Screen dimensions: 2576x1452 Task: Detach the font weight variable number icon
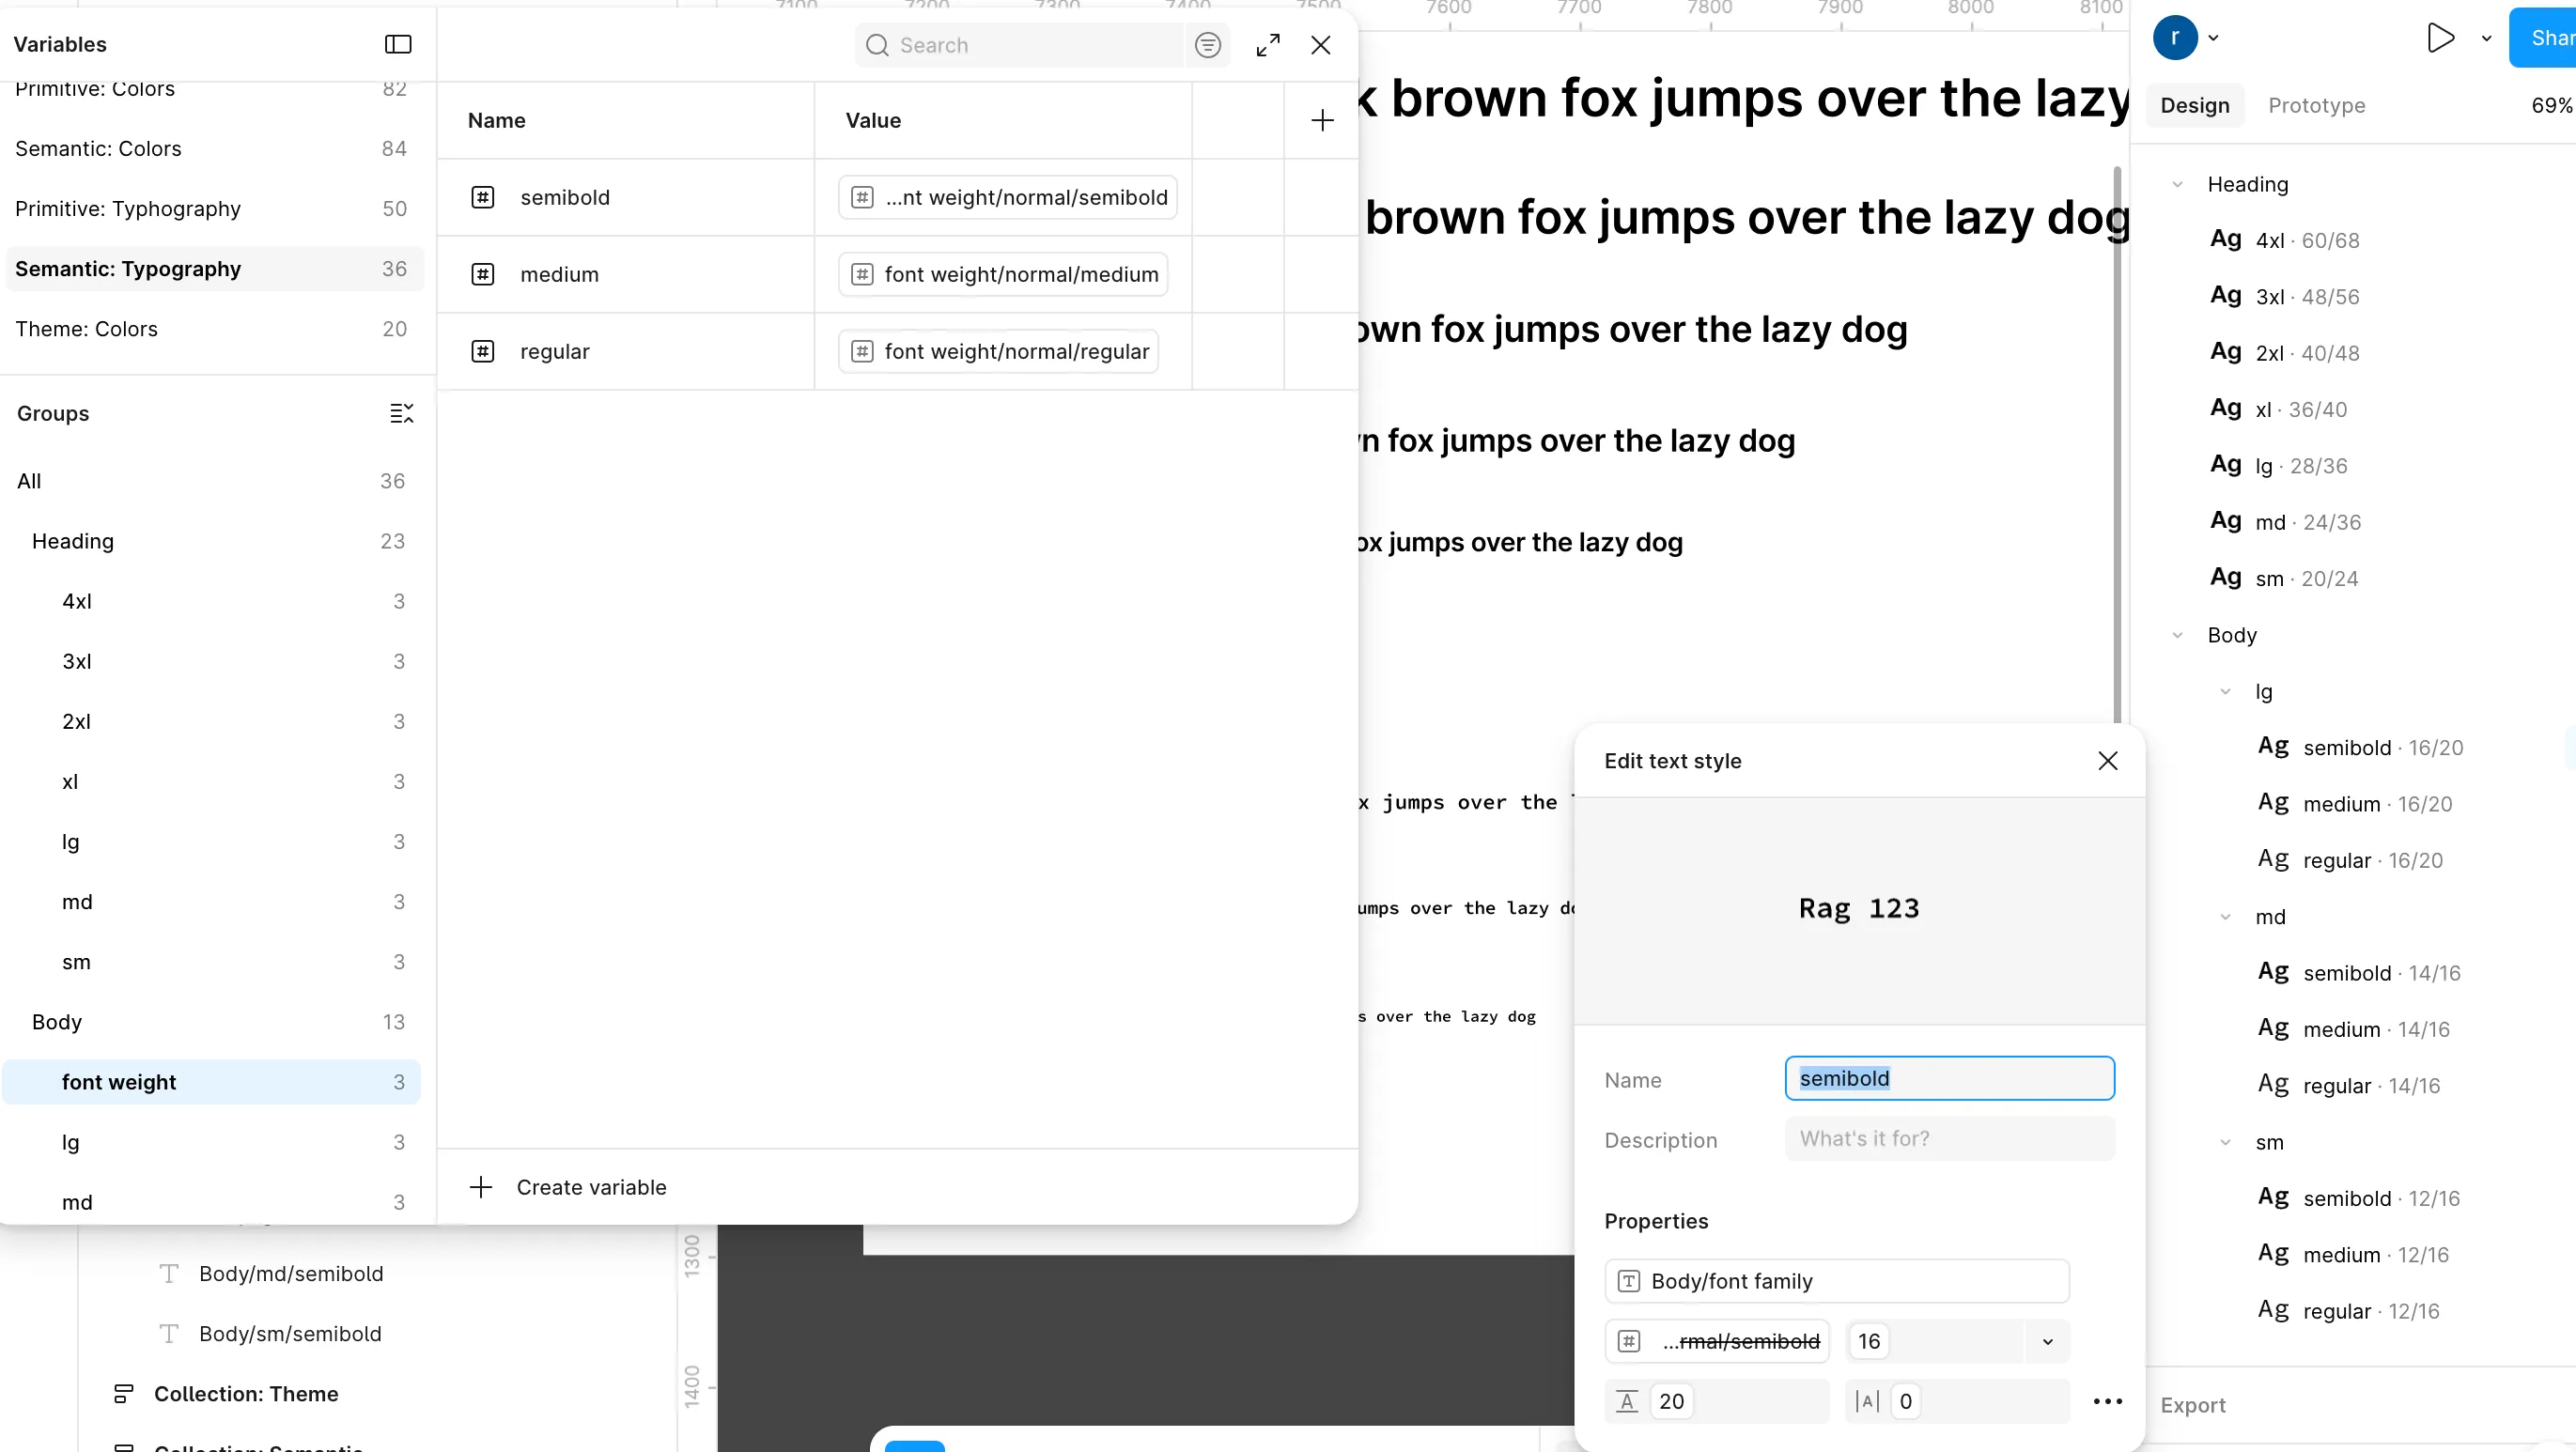coord(1629,1341)
